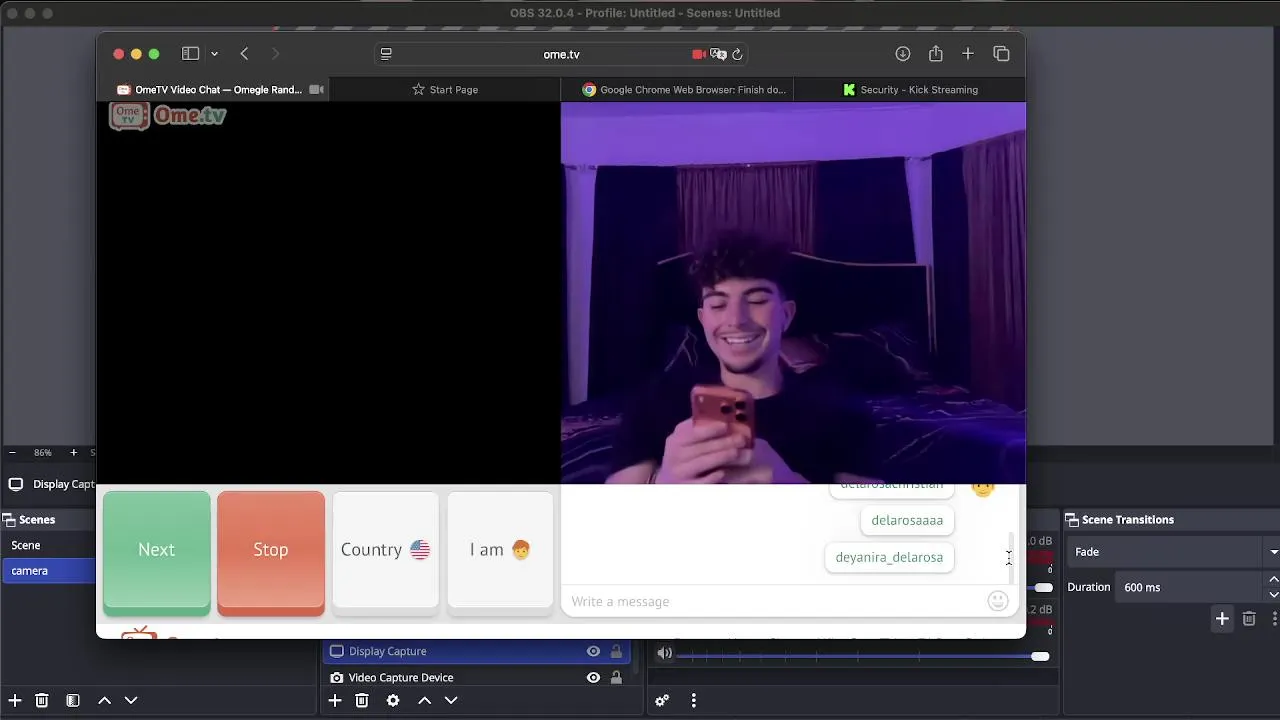Viewport: 1280px width, 720px height.
Task: Decrease transition duration with down arrow
Action: click(1273, 594)
